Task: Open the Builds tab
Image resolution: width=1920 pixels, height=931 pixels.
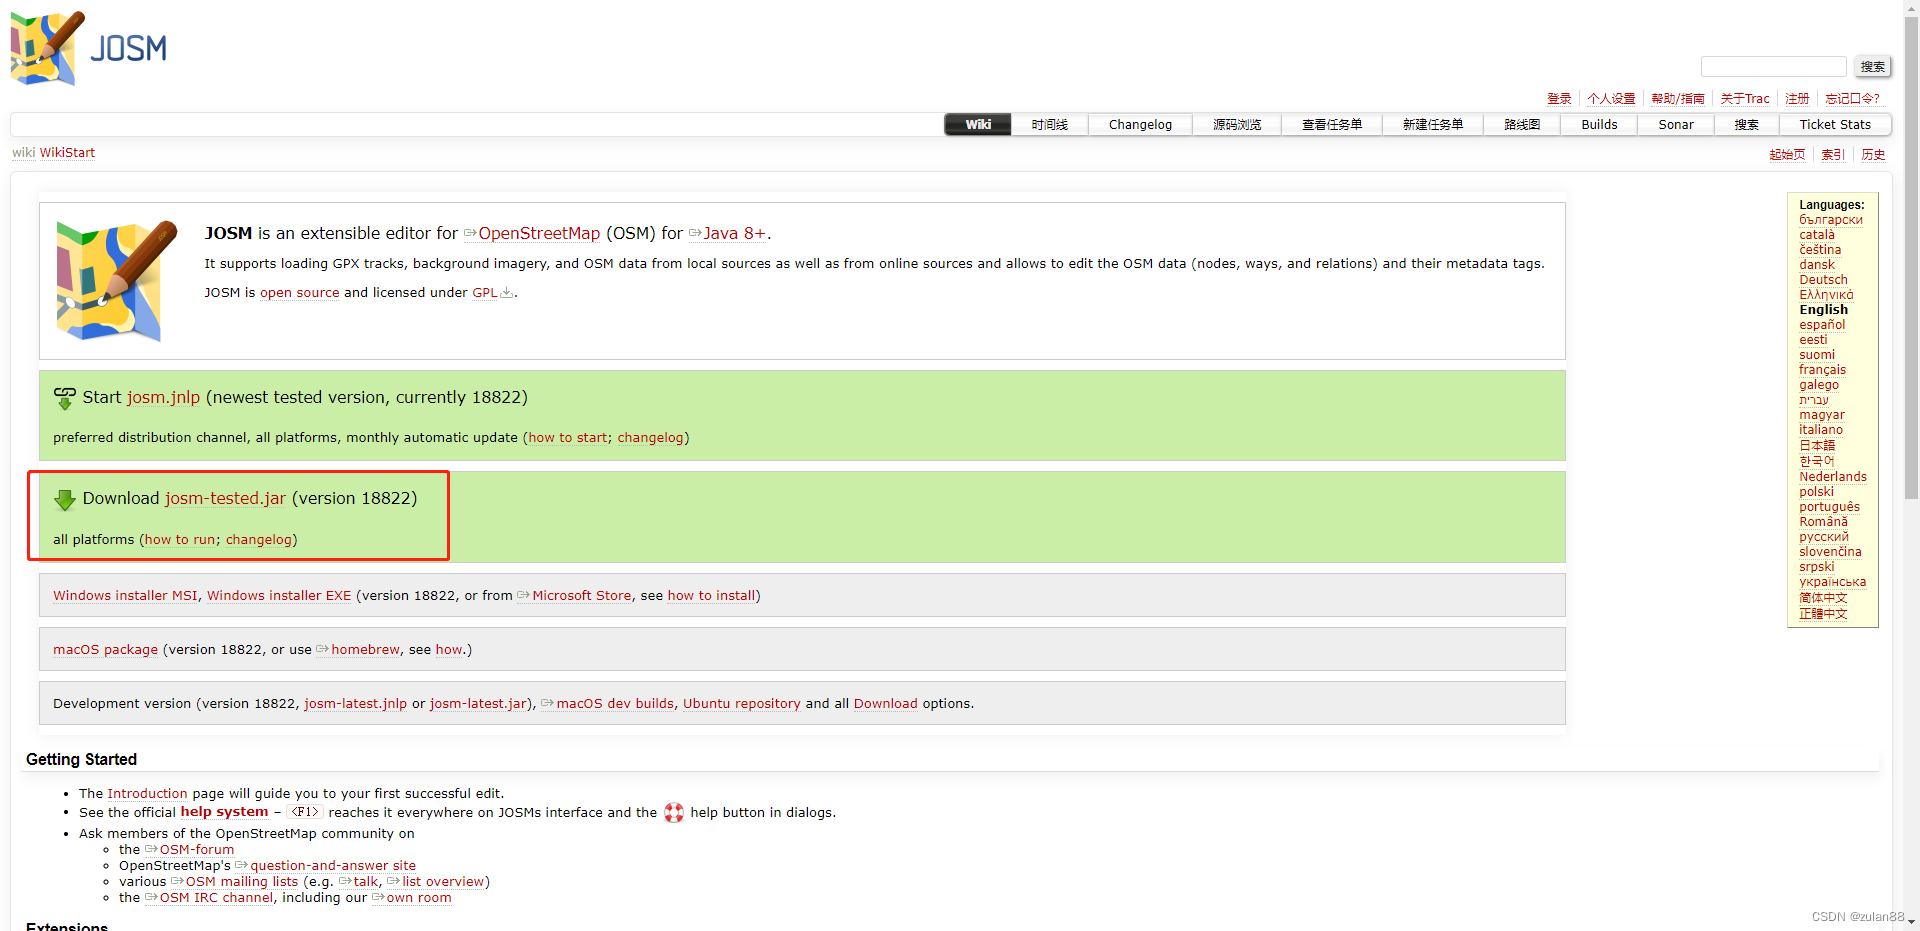Action: pyautogui.click(x=1598, y=124)
